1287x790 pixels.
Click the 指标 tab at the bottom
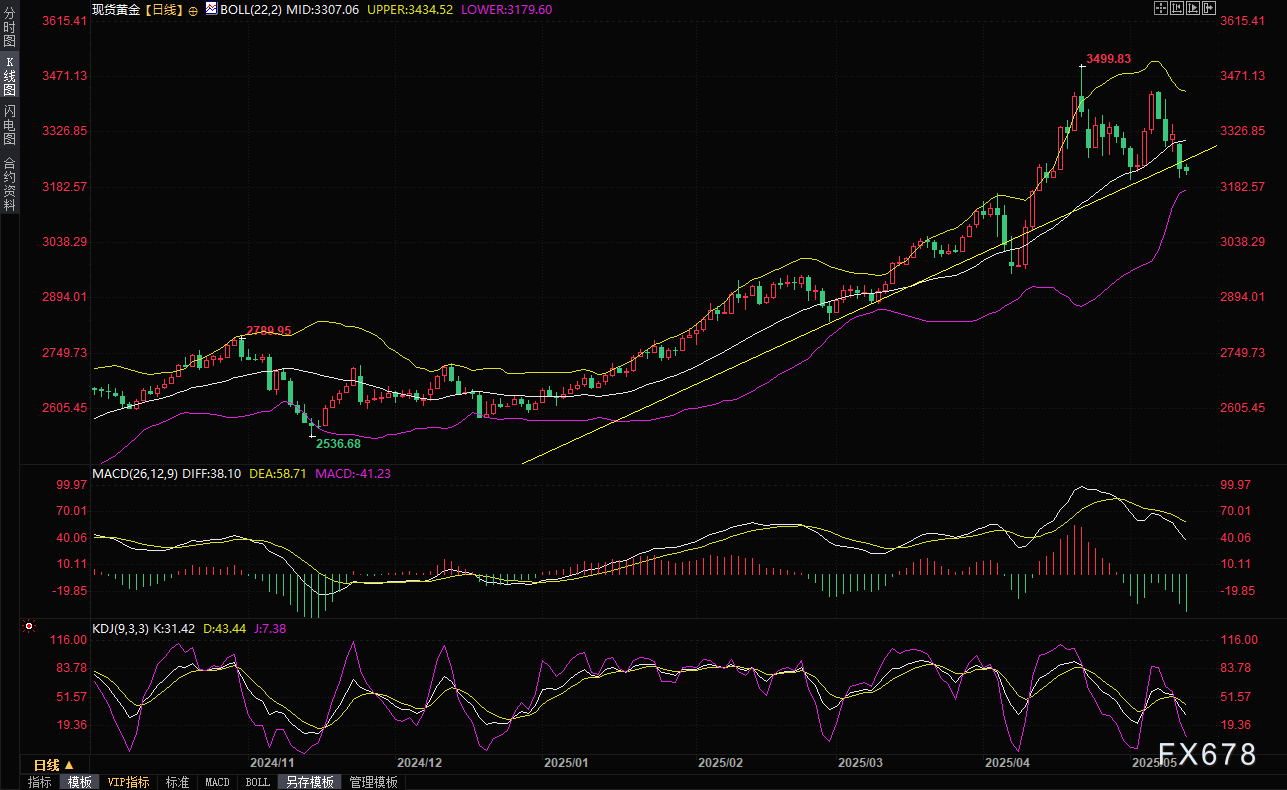(40, 782)
